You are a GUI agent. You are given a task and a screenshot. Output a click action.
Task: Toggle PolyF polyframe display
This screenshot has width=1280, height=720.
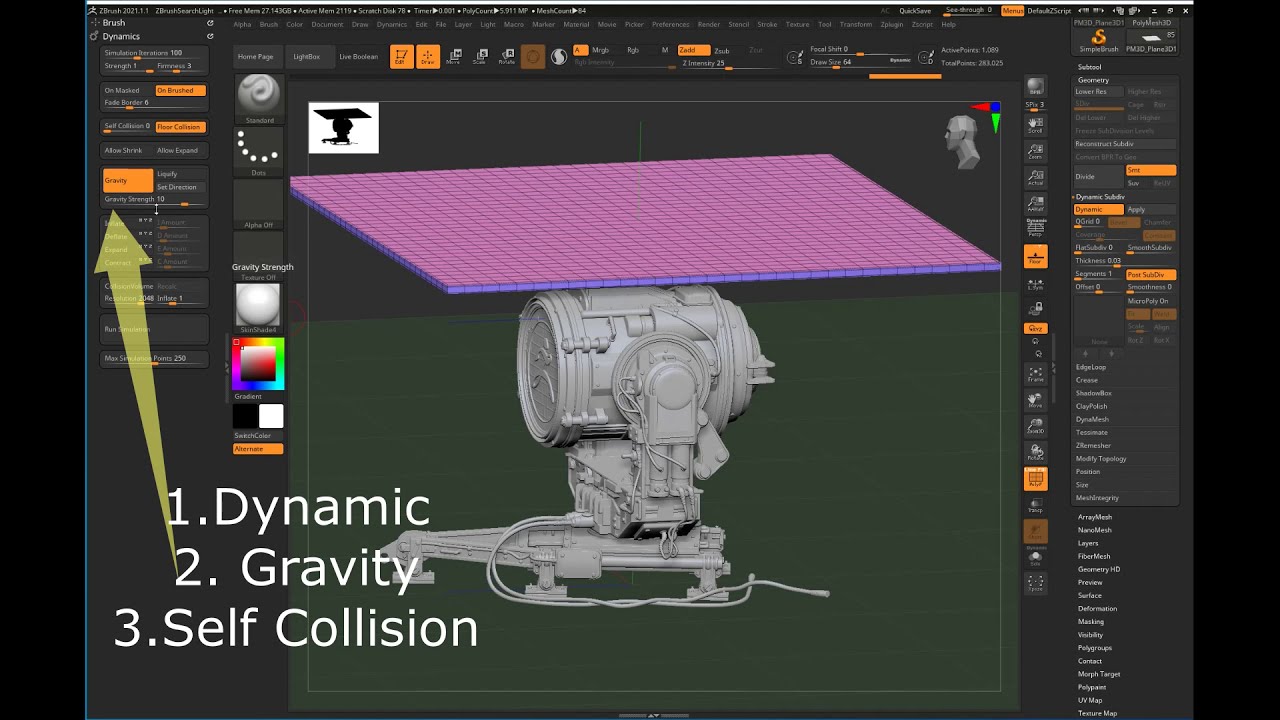point(1035,478)
